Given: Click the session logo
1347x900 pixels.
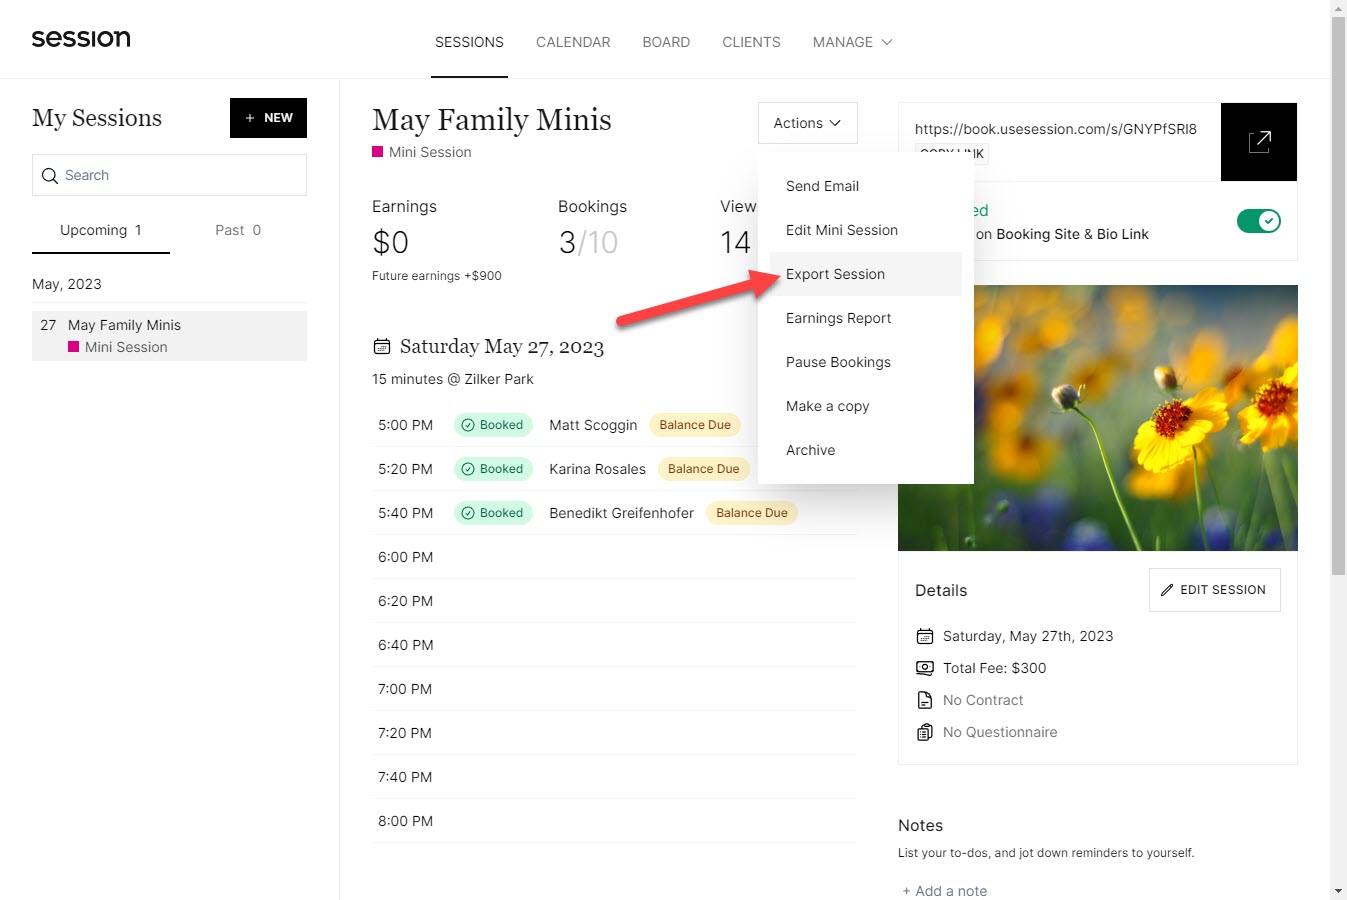Looking at the screenshot, I should [x=81, y=39].
